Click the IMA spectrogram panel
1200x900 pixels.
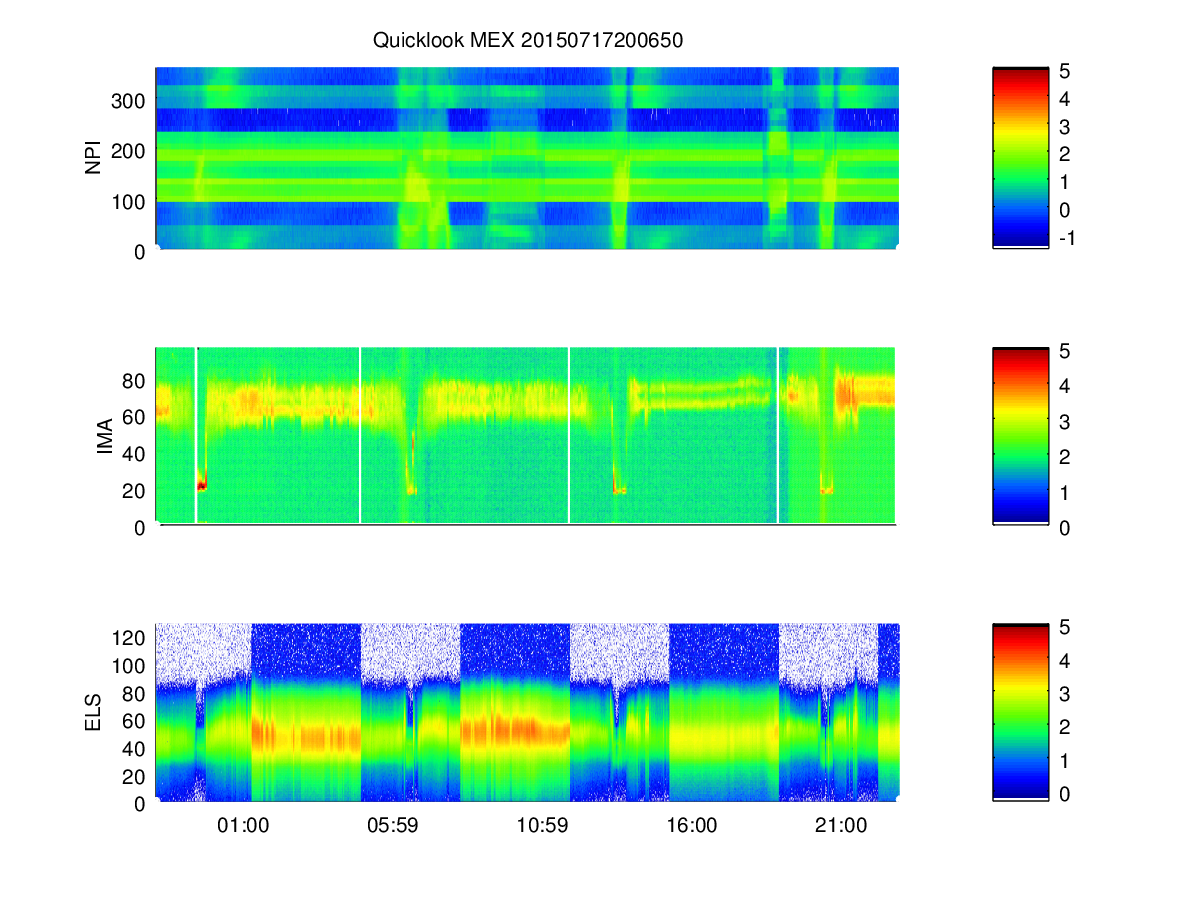525,436
